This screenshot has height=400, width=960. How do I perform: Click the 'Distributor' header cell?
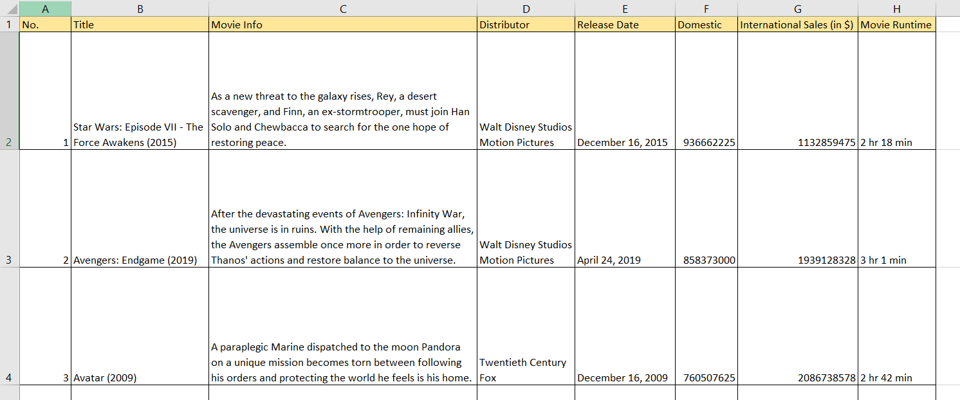click(526, 25)
